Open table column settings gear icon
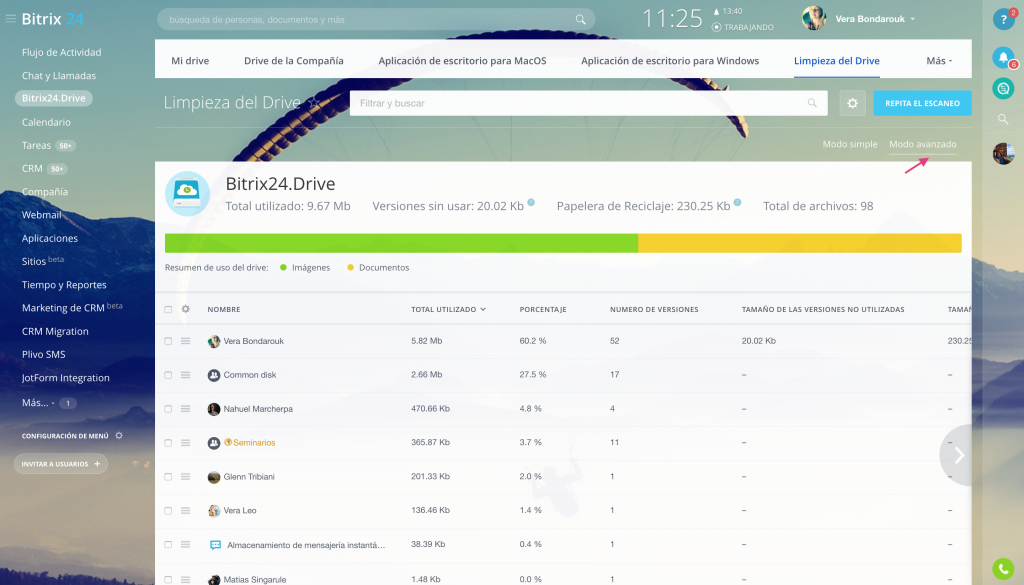 [x=185, y=309]
